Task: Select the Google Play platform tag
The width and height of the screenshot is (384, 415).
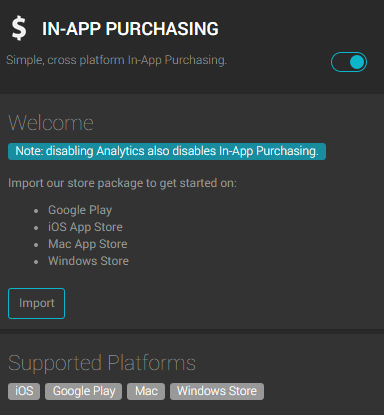Action: click(84, 391)
